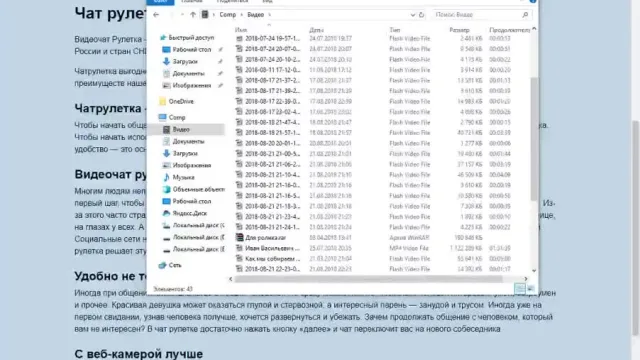Click the Comp computer icon in the sidebar
The width and height of the screenshot is (640, 360).
pyautogui.click(x=162, y=117)
